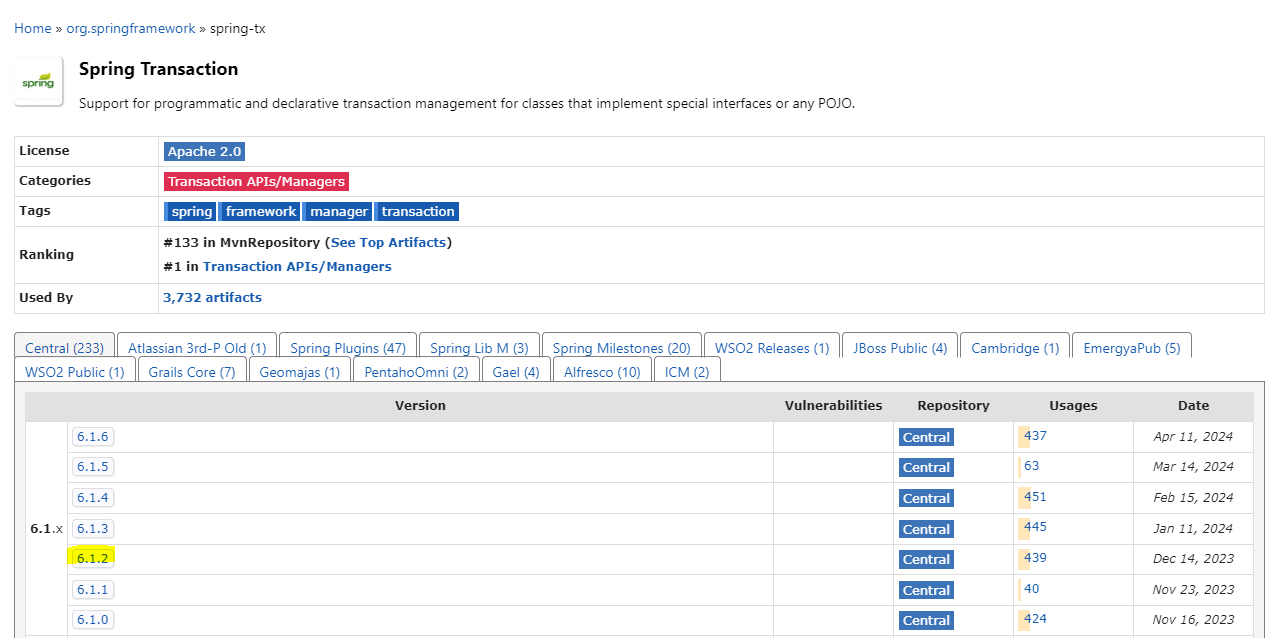Switch to Atlassian 3rd-P Old tab

(197, 348)
